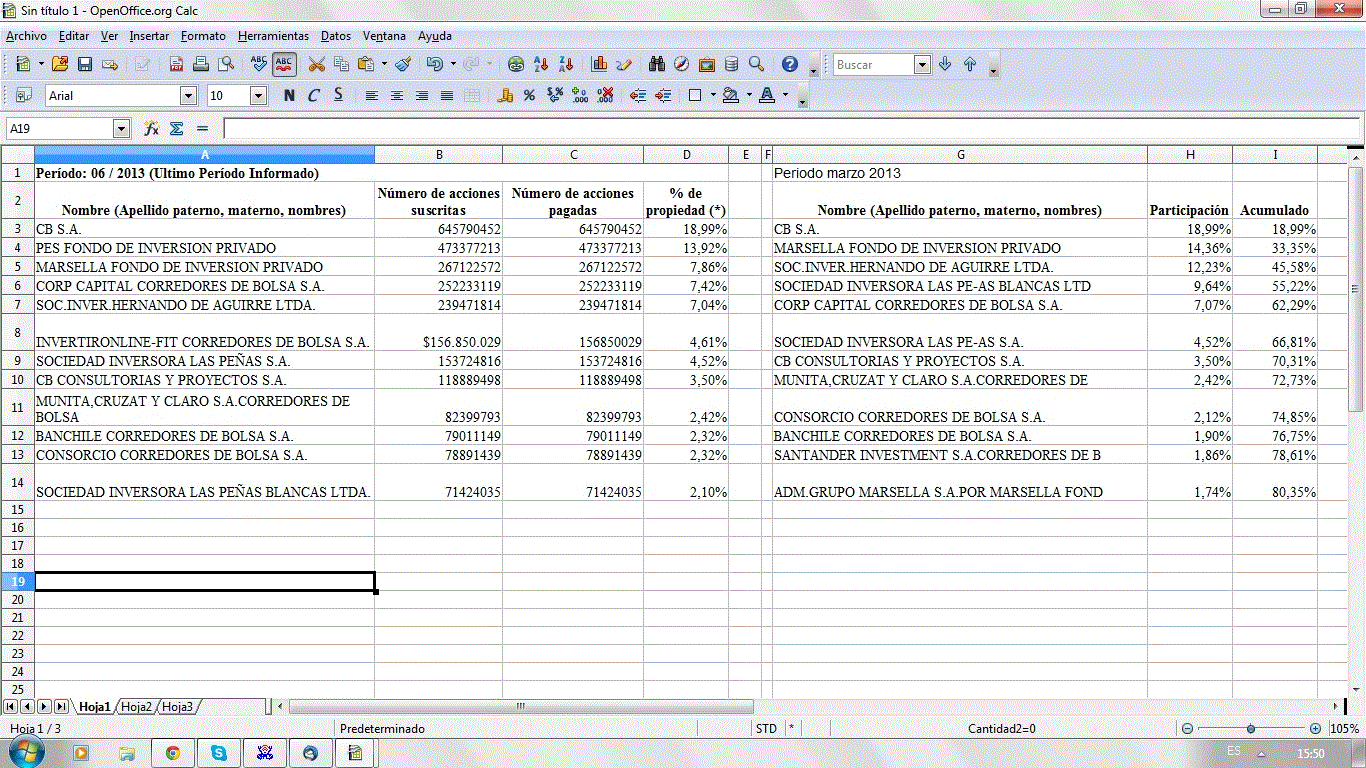
Task: Open Styles and Formatting window
Action: 24,96
